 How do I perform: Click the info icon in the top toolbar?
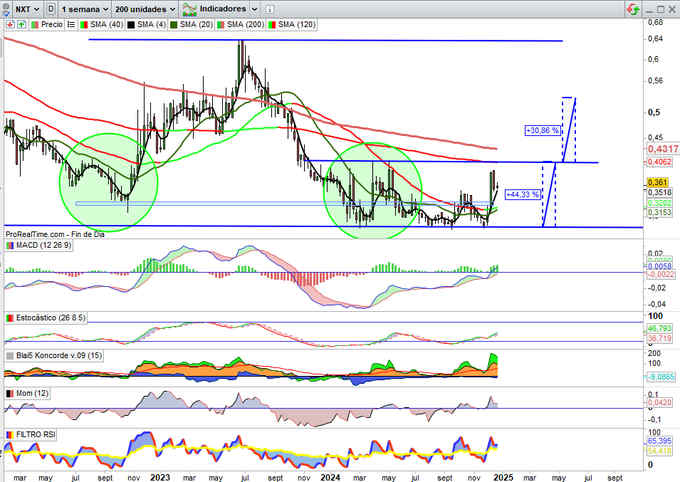(x=269, y=9)
